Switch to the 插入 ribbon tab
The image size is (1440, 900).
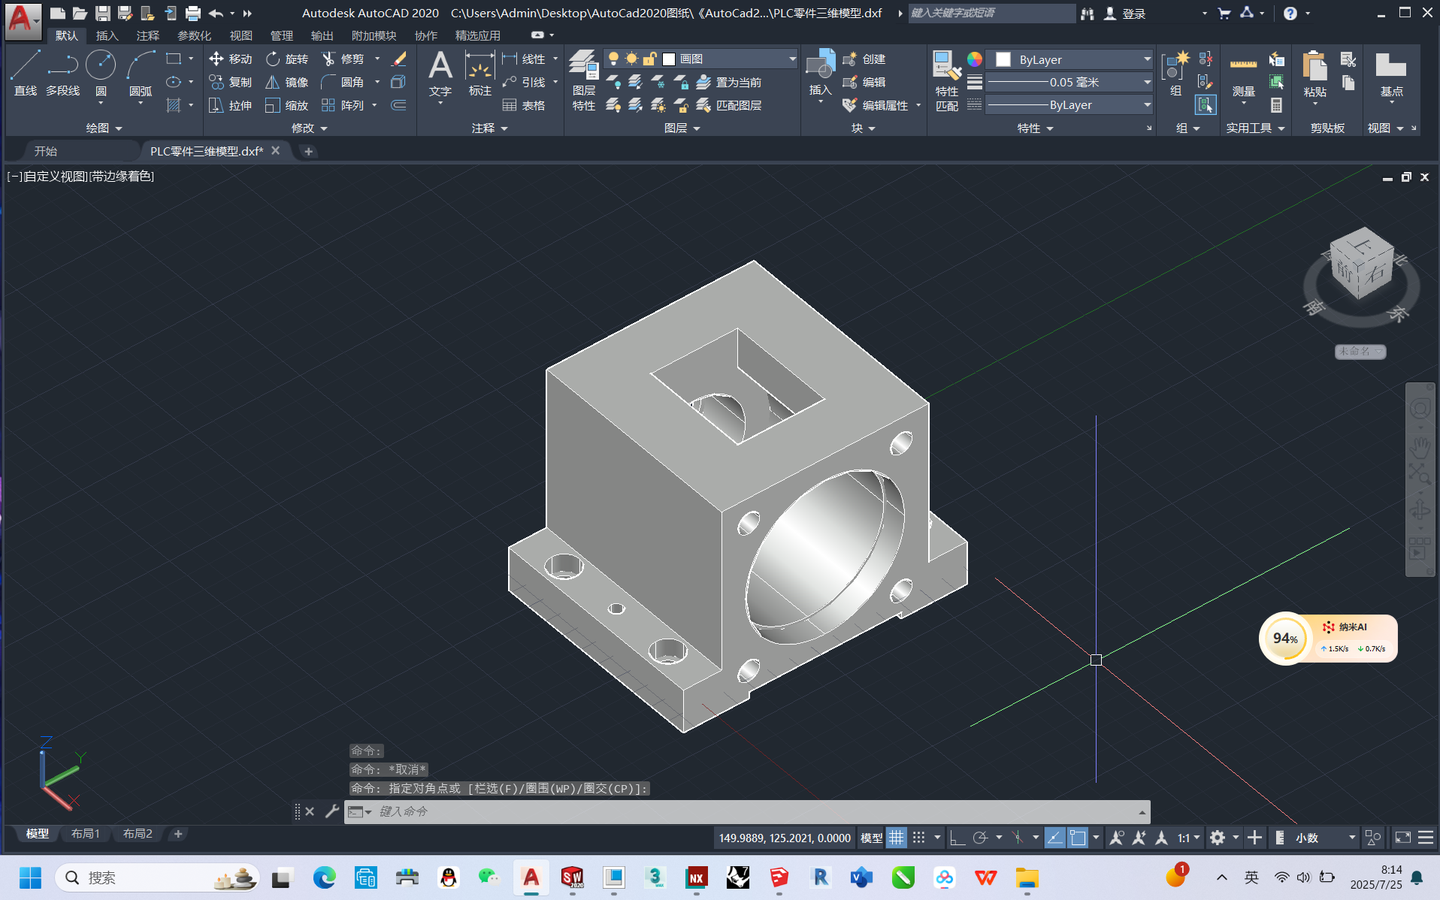point(107,35)
